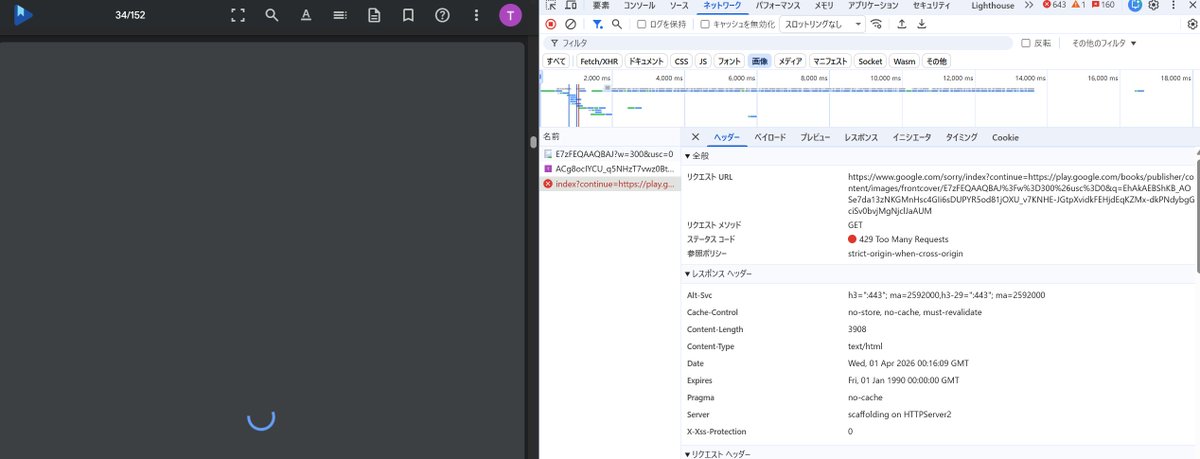Switch to the 要素 panel tab

coord(601,5)
